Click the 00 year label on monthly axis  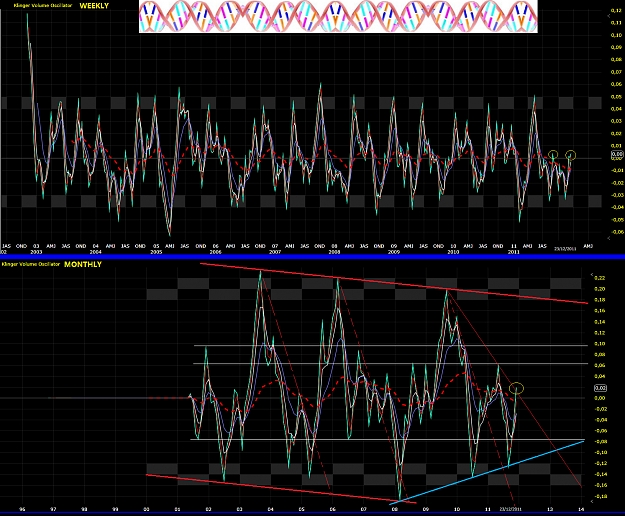pos(146,509)
